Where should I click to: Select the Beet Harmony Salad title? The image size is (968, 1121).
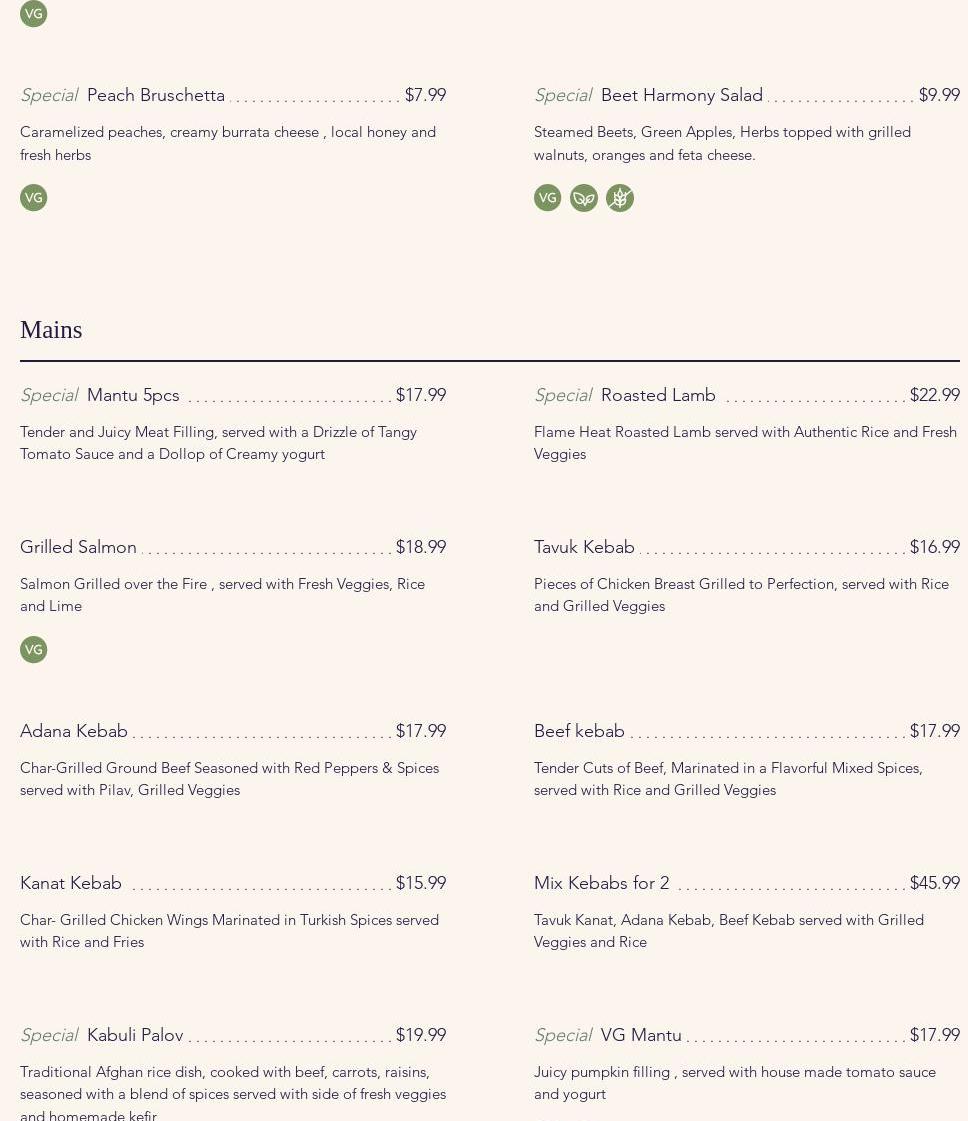click(681, 95)
